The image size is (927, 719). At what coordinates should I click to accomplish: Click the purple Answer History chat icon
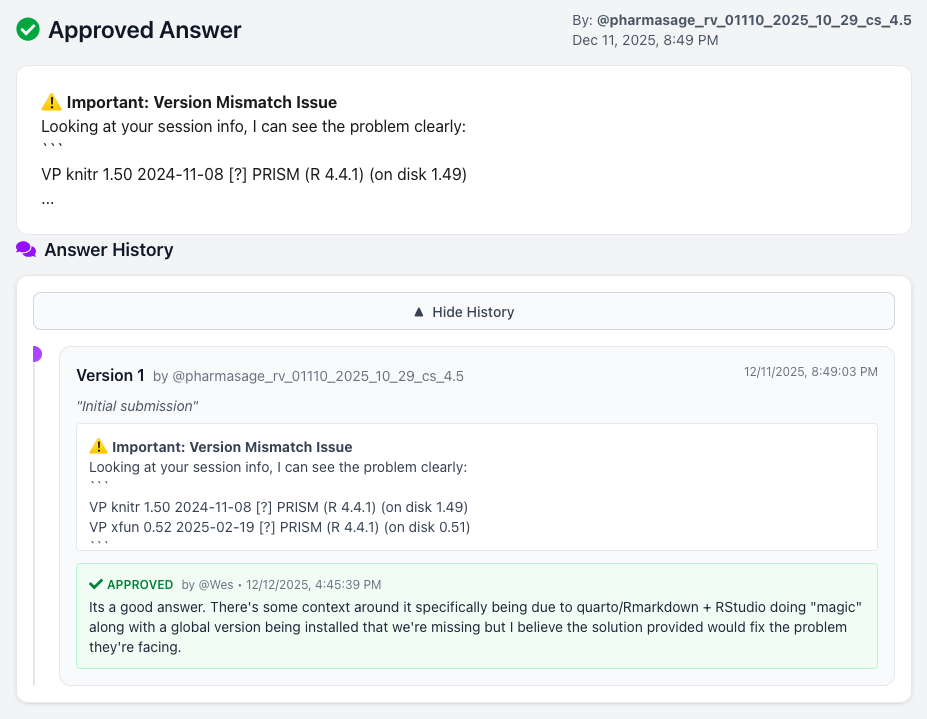[26, 250]
